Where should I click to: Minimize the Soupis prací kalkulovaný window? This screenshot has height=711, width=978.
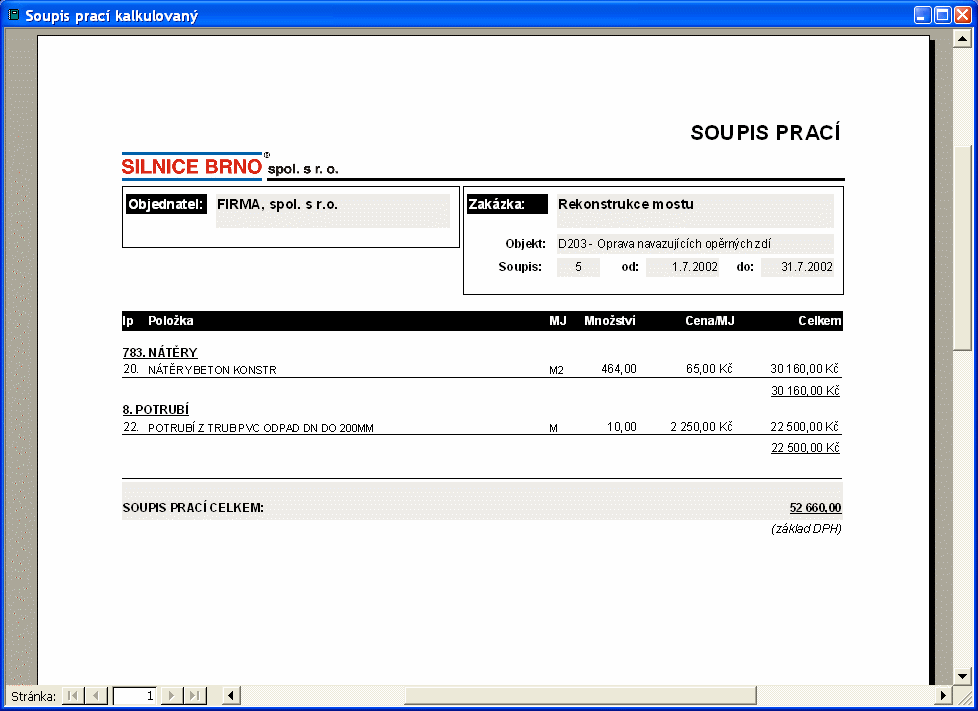[x=922, y=15]
